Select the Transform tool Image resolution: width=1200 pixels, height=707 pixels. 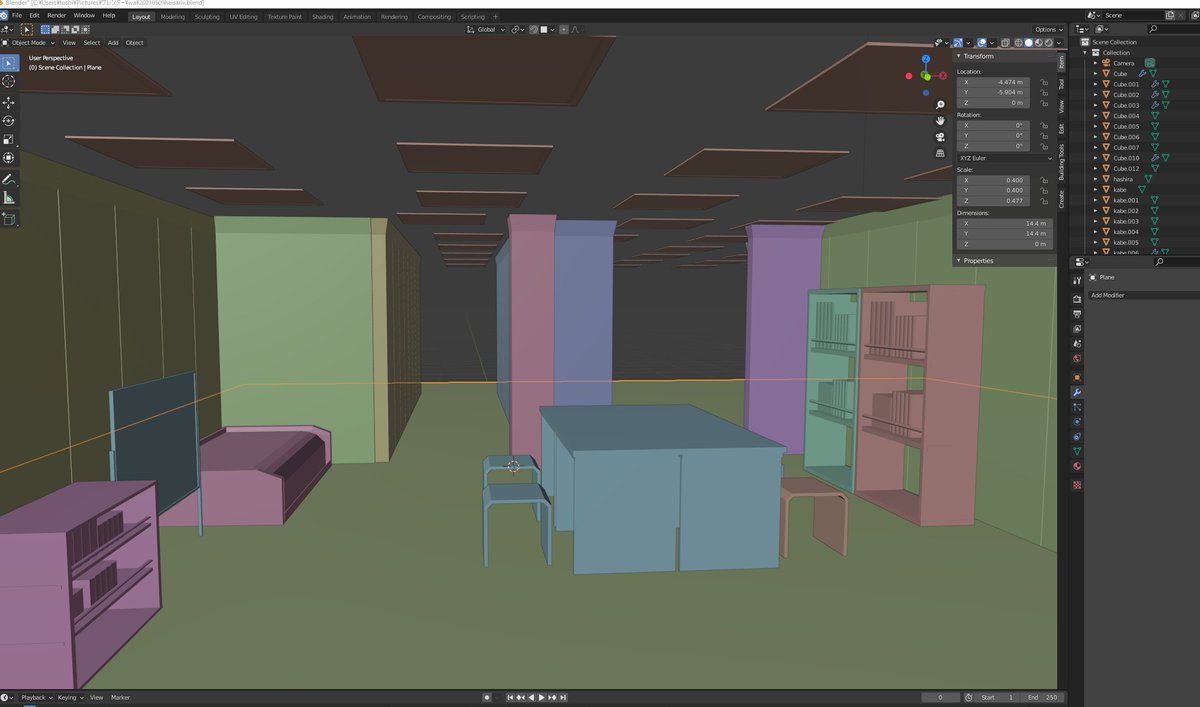9,158
